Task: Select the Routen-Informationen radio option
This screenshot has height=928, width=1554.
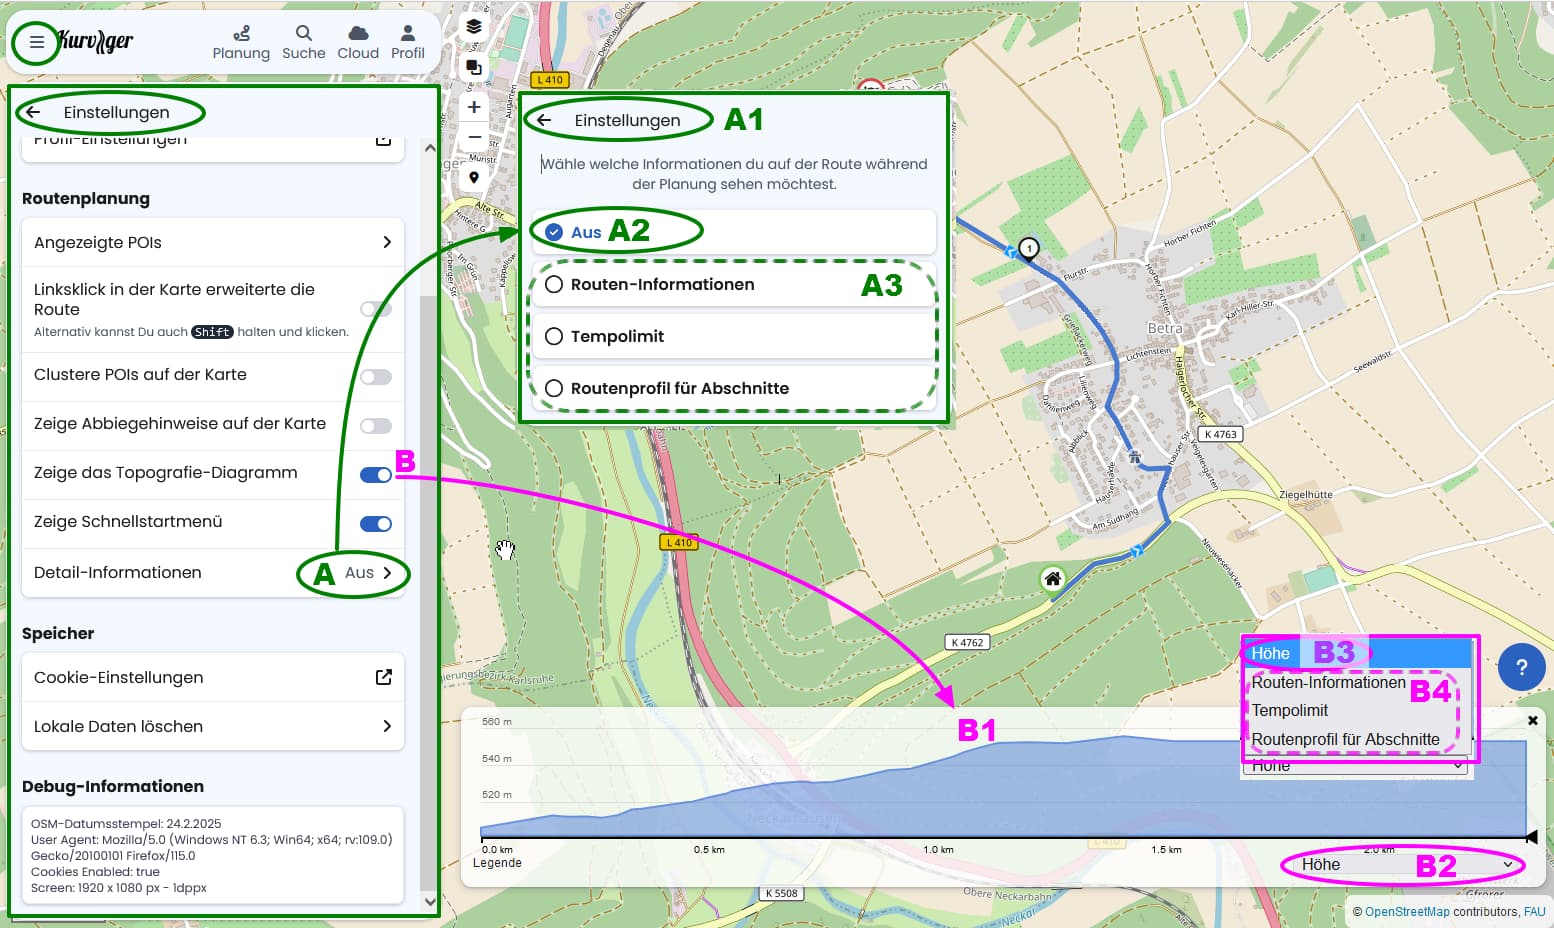Action: pos(554,285)
